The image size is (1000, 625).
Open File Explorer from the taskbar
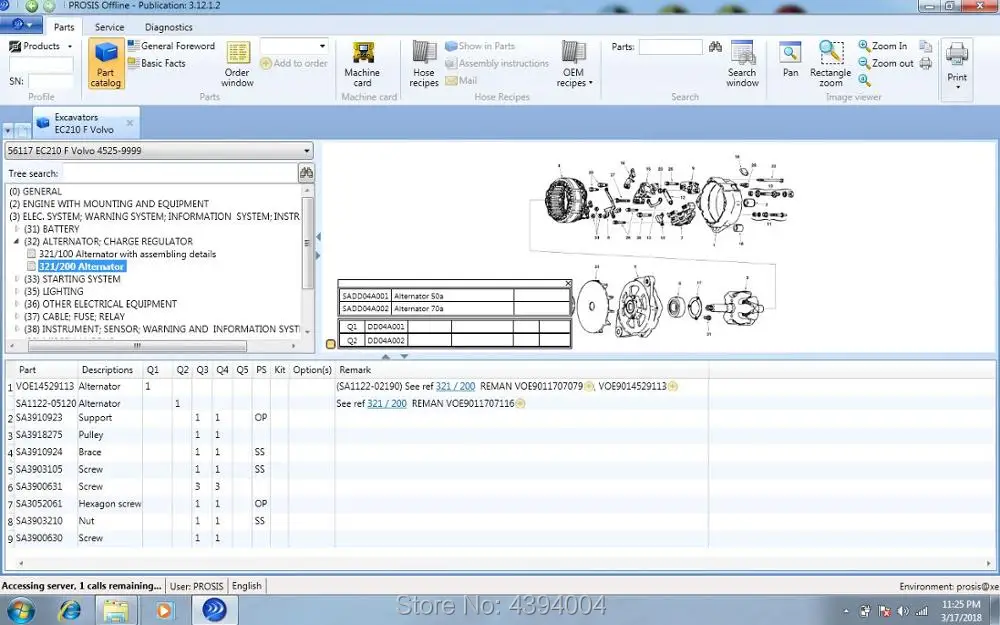click(x=116, y=610)
